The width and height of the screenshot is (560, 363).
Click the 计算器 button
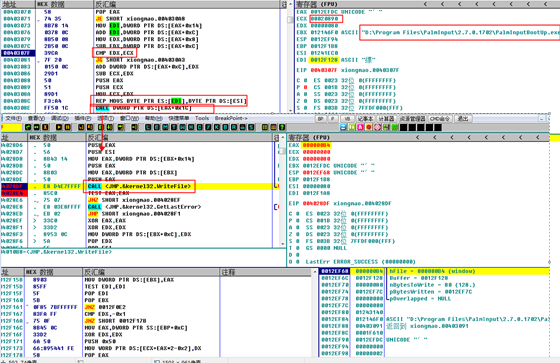[386, 119]
